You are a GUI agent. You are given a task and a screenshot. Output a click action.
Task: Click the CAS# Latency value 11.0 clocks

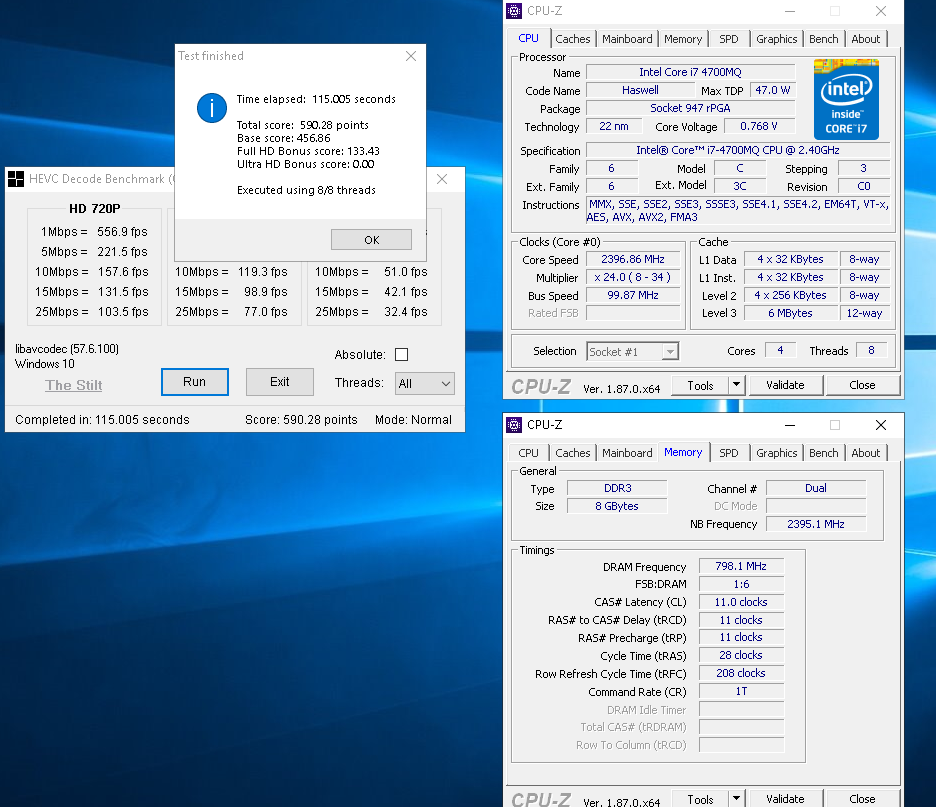(x=741, y=602)
